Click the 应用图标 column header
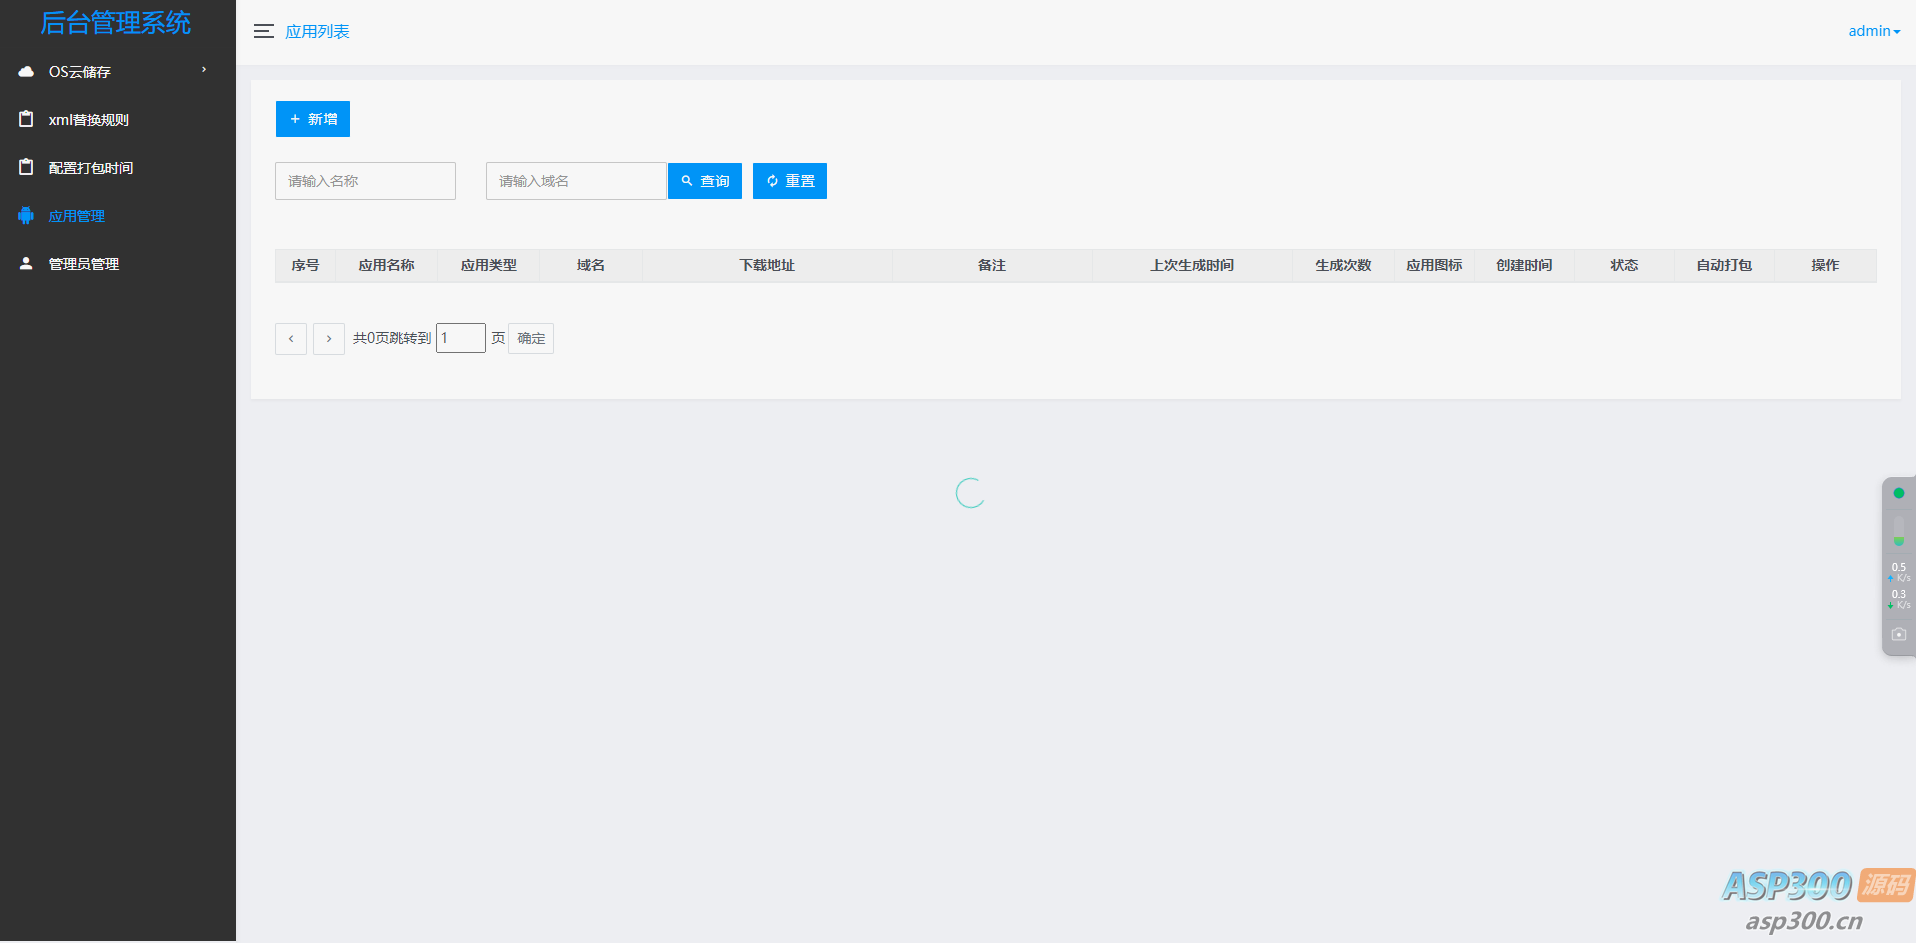Viewport: 1916px width, 943px height. point(1434,265)
